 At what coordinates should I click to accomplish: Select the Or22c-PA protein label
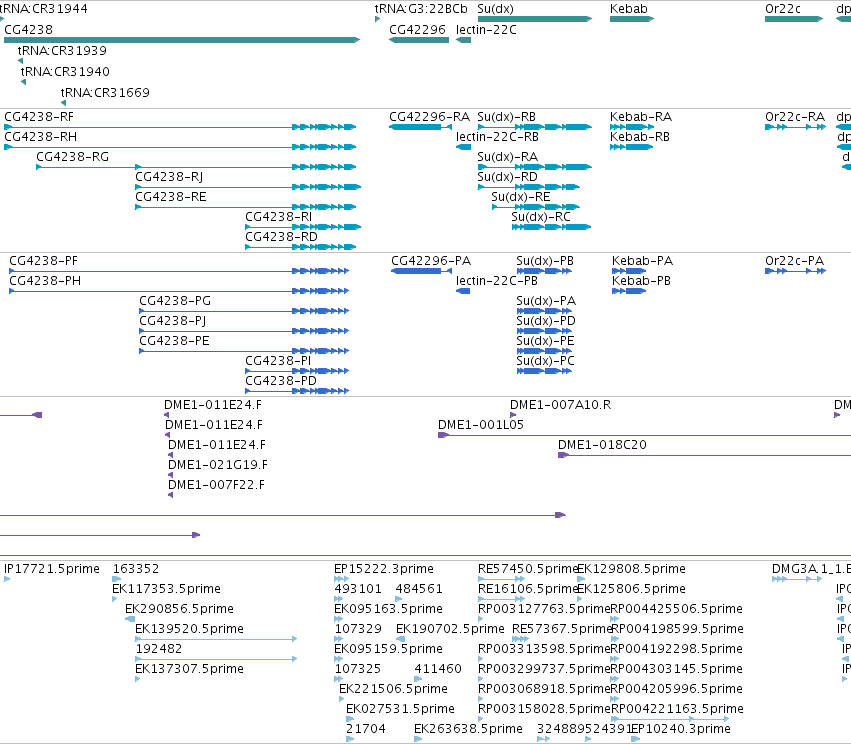click(x=795, y=261)
